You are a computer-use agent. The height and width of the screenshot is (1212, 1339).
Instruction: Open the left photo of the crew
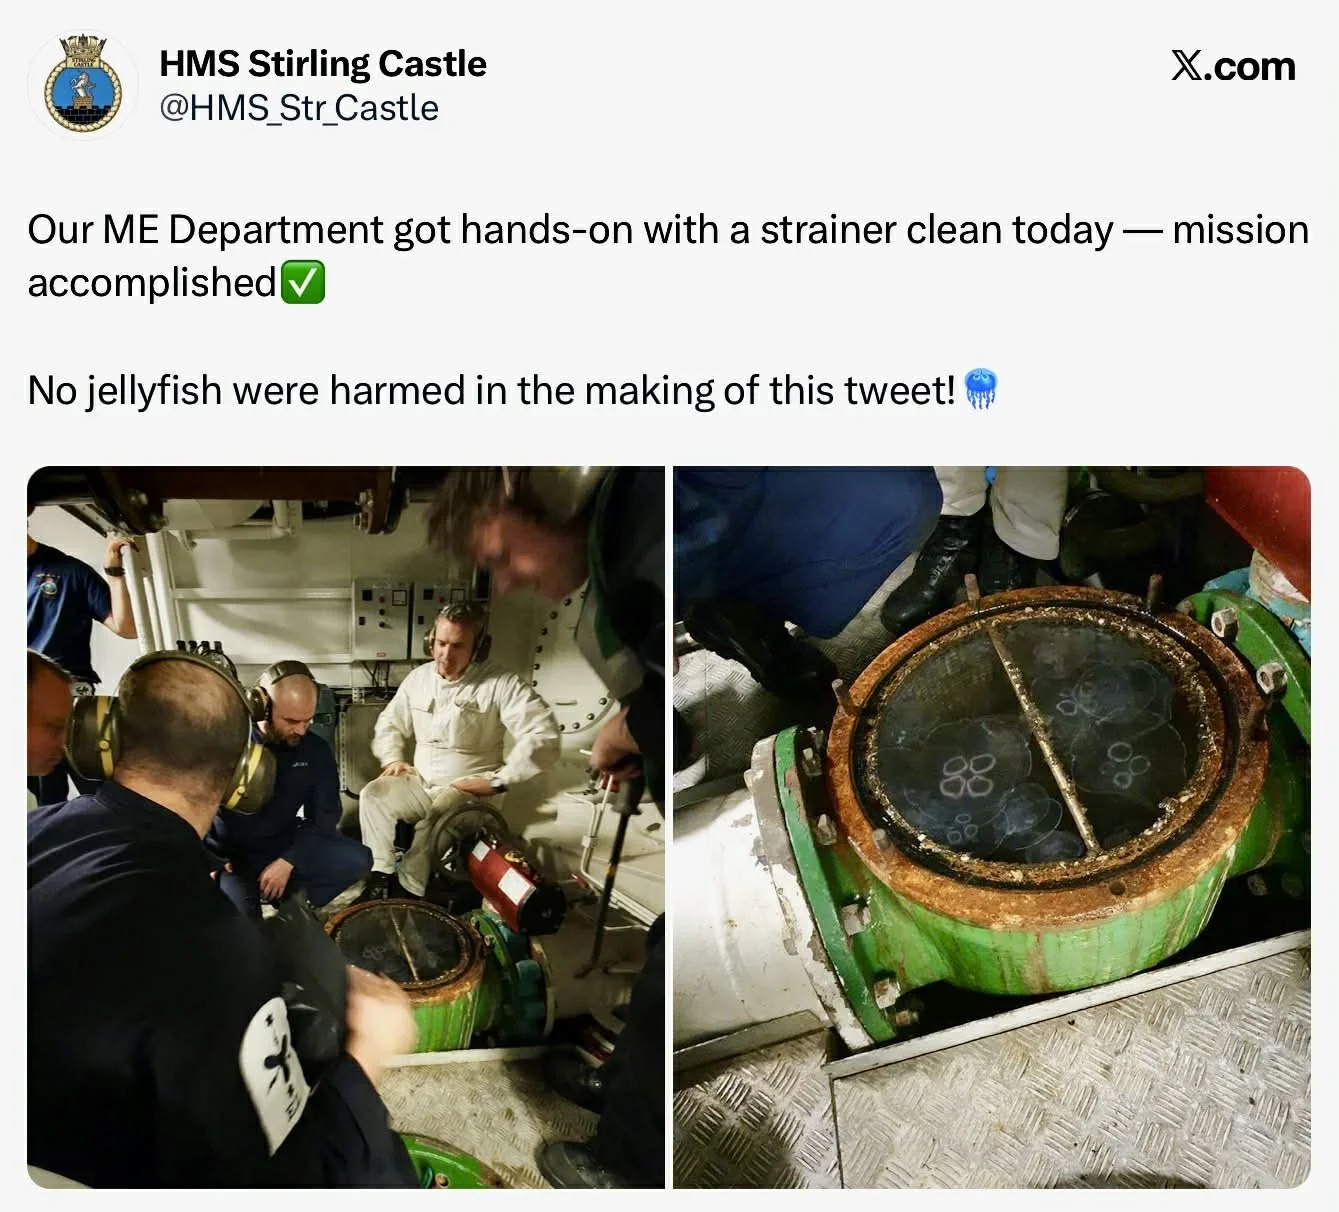(x=346, y=827)
